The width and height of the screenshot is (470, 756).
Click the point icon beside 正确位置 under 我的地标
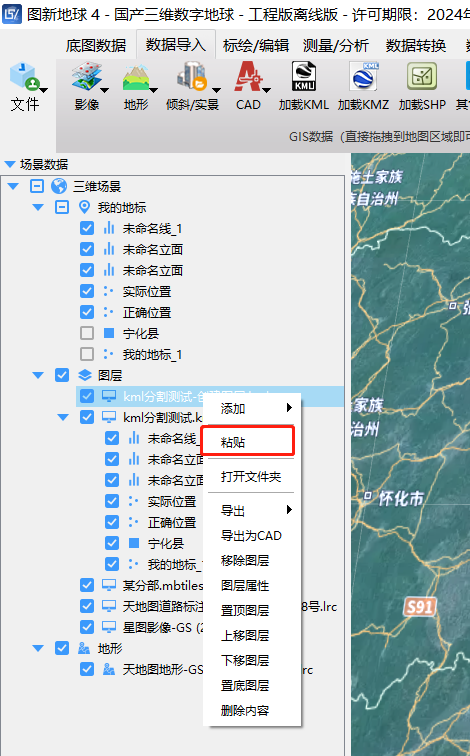point(109,312)
